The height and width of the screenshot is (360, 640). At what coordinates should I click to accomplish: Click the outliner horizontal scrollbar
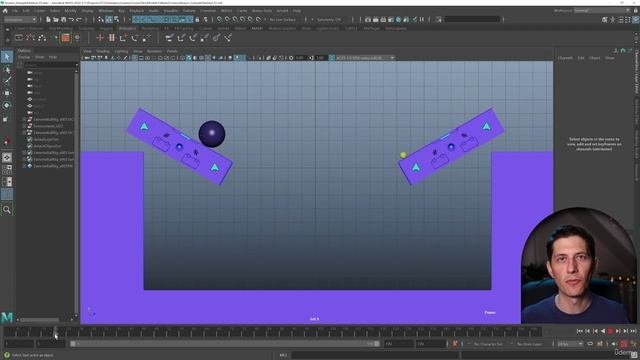click(40, 320)
